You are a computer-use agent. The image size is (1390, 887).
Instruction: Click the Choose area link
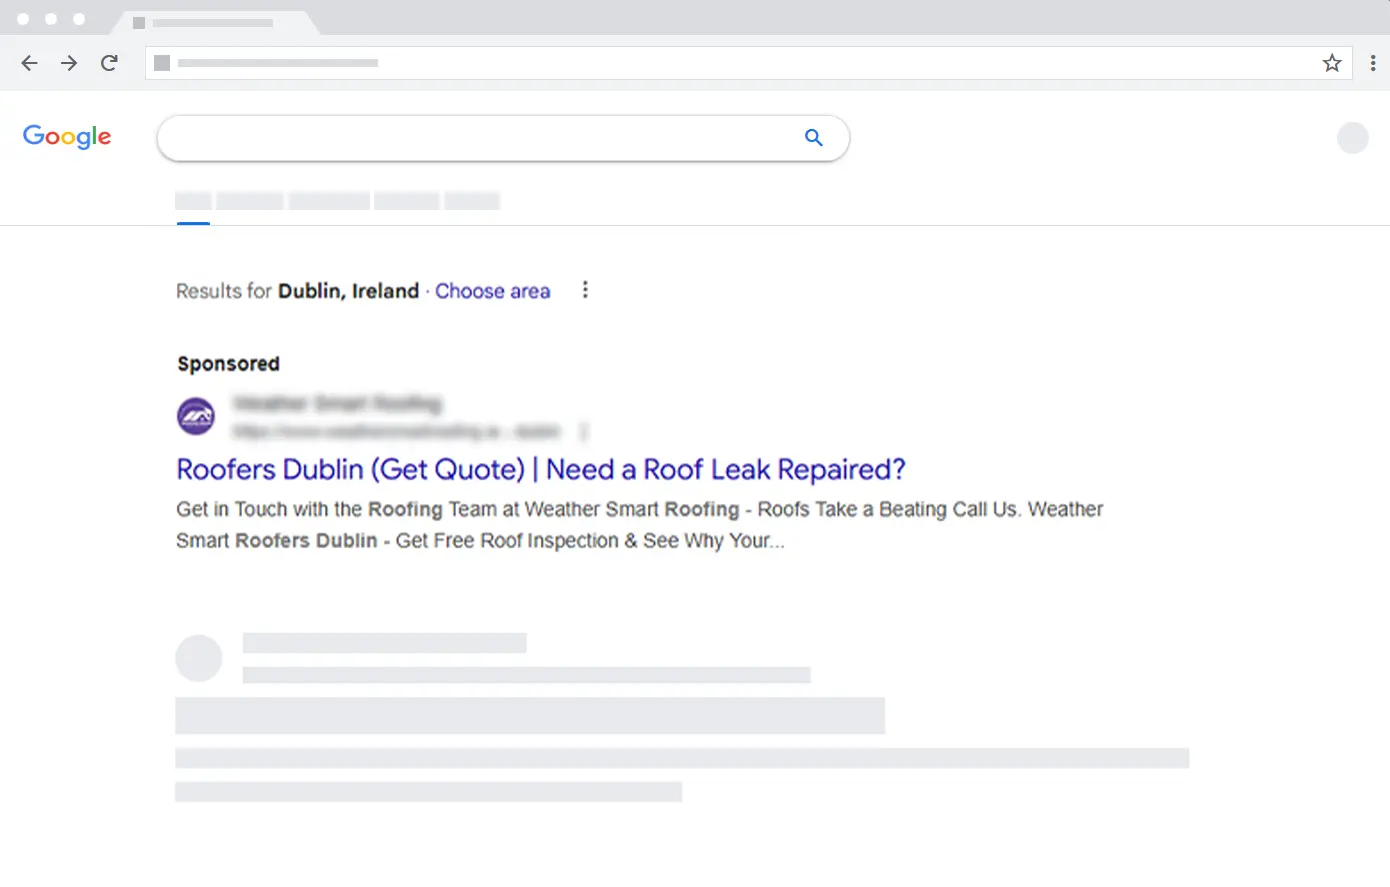(x=492, y=291)
